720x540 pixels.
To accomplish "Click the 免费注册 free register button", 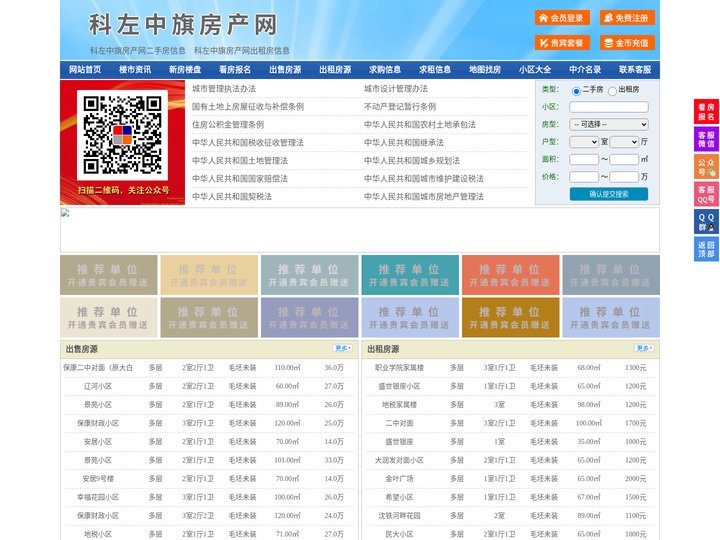I will click(x=627, y=18).
